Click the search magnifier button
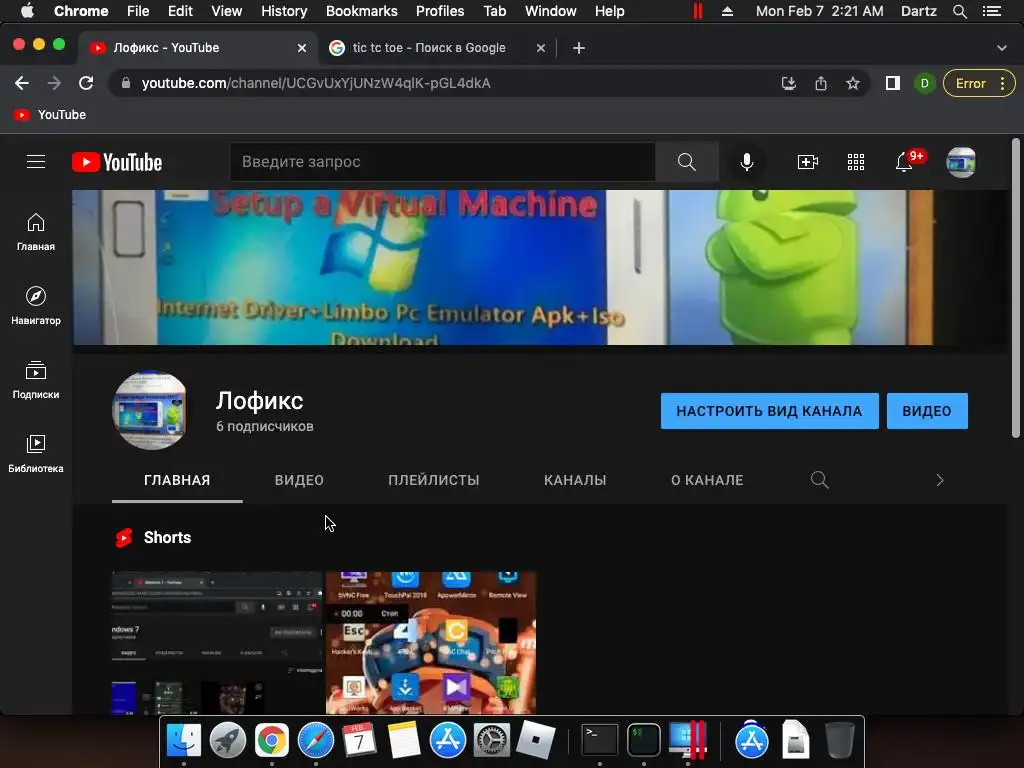 click(686, 162)
